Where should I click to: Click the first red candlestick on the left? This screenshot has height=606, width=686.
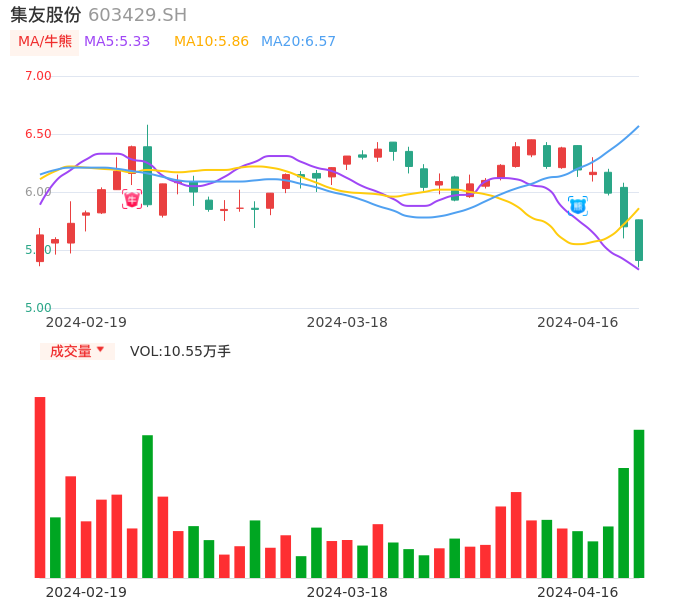[x=40, y=248]
